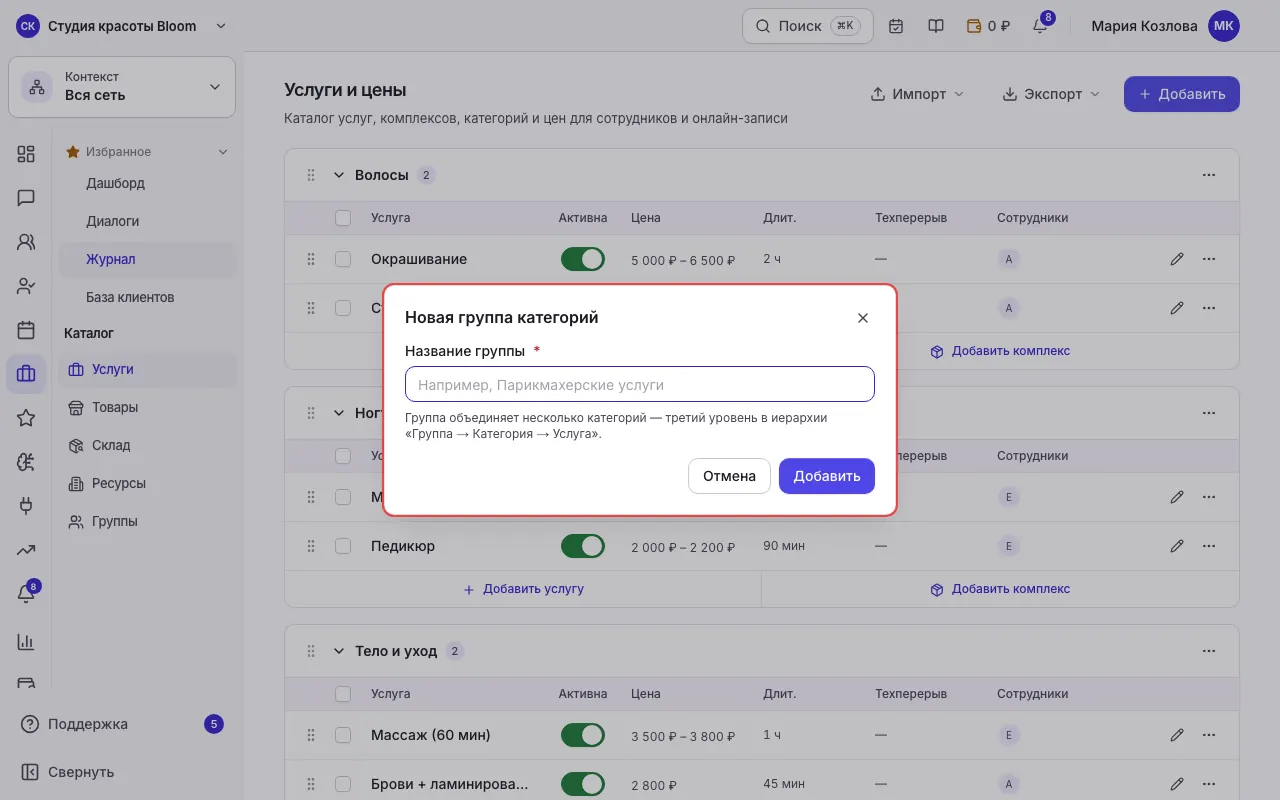Click the star rail icon

(26, 418)
